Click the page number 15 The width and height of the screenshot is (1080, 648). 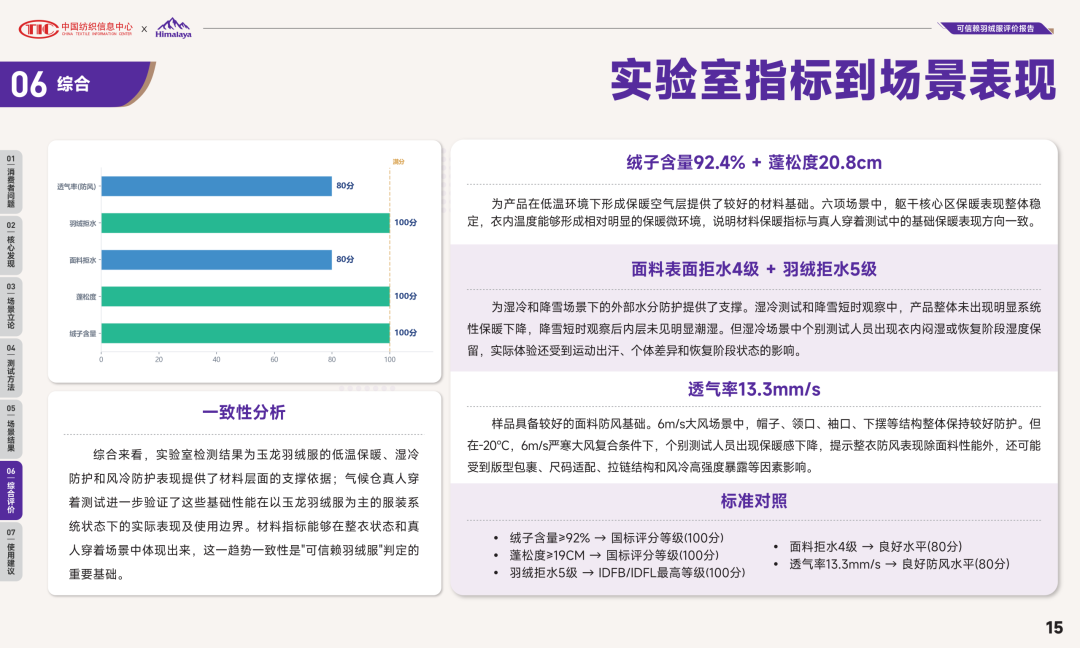1054,627
